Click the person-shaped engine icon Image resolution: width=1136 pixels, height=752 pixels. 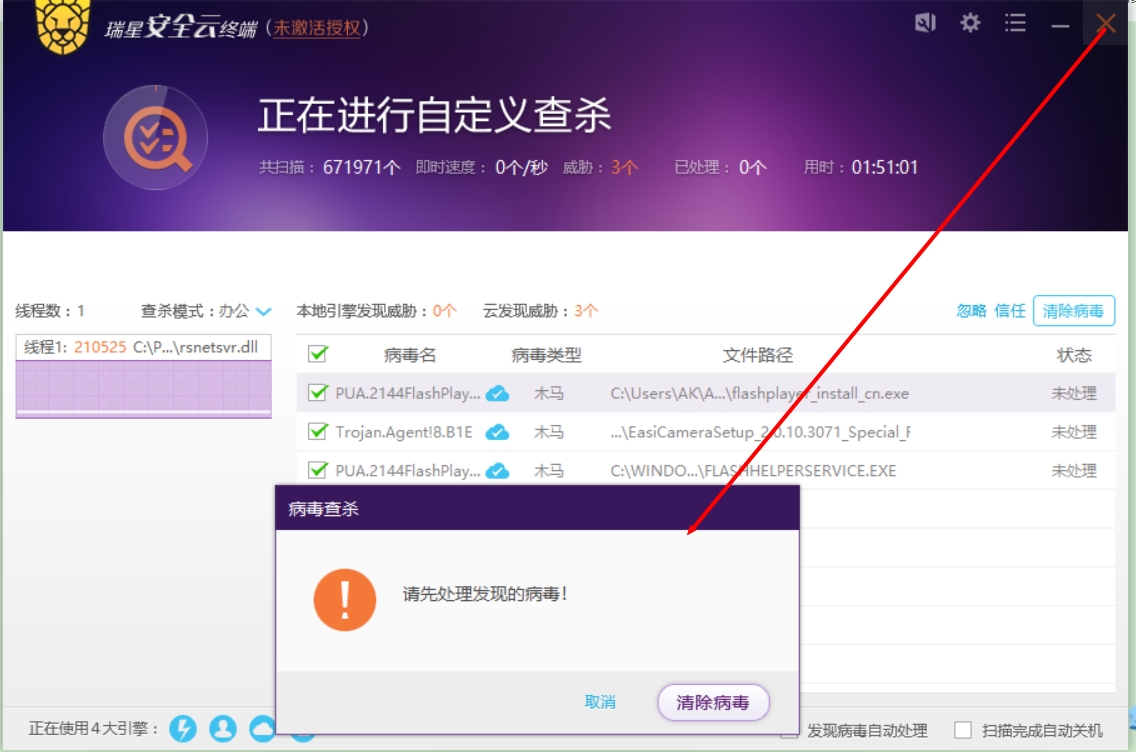[x=223, y=728]
